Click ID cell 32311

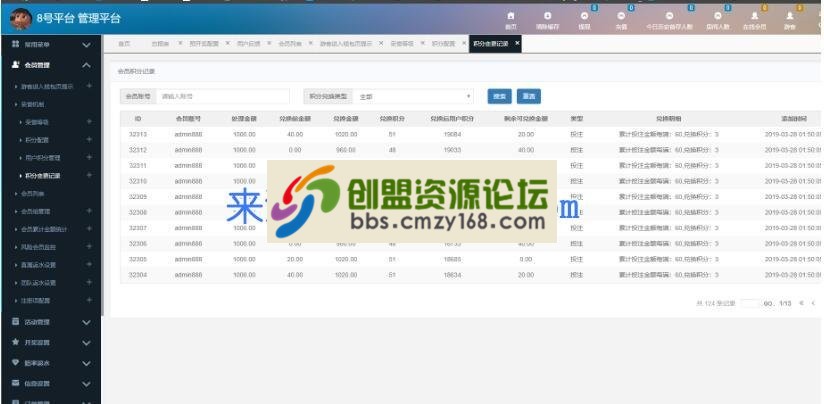coord(138,165)
